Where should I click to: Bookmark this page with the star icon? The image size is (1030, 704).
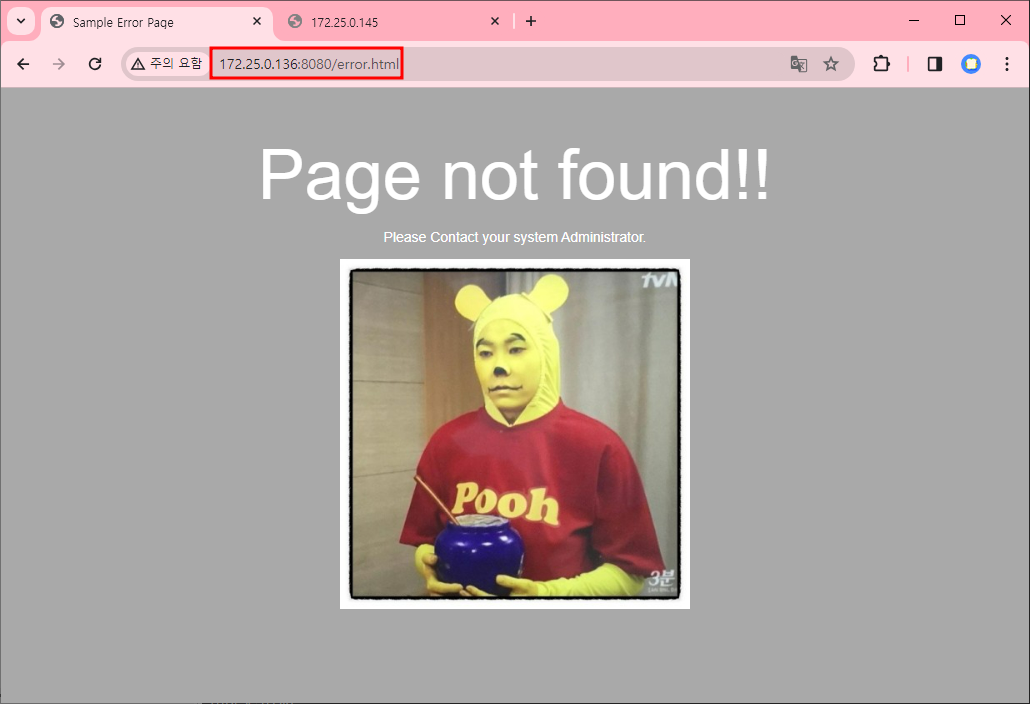point(831,64)
